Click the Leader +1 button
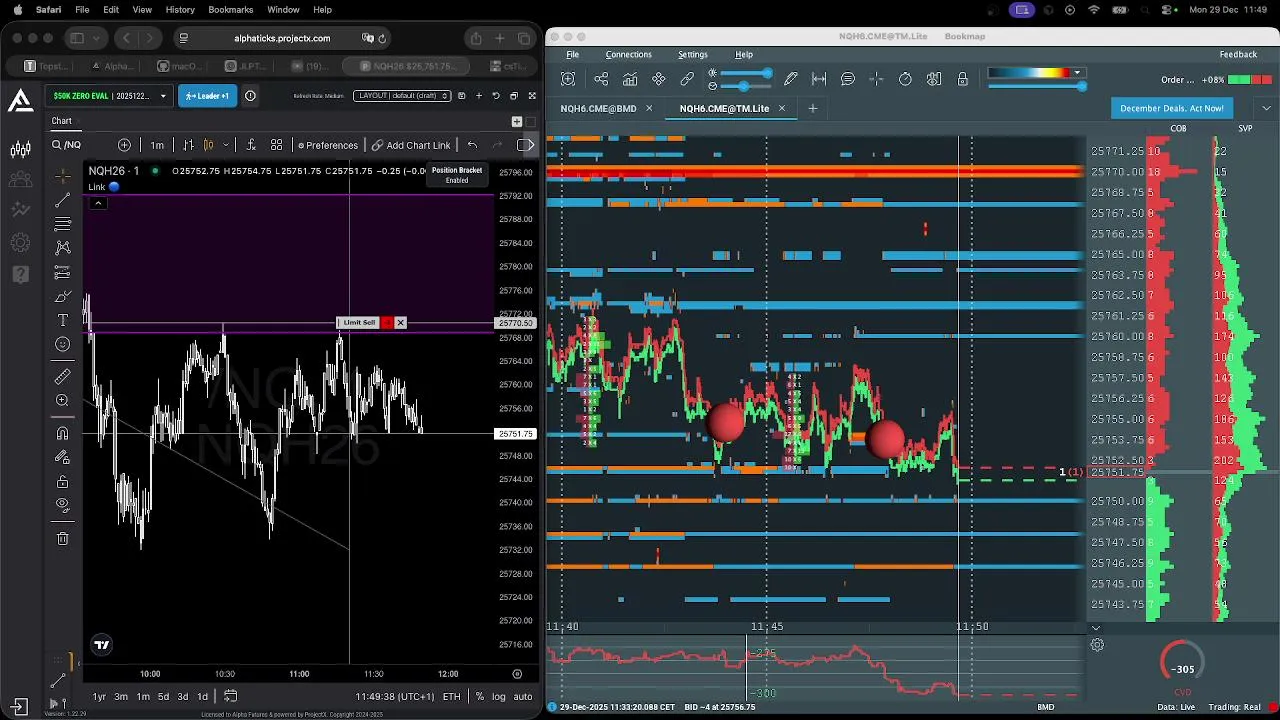Image resolution: width=1280 pixels, height=720 pixels. [207, 96]
